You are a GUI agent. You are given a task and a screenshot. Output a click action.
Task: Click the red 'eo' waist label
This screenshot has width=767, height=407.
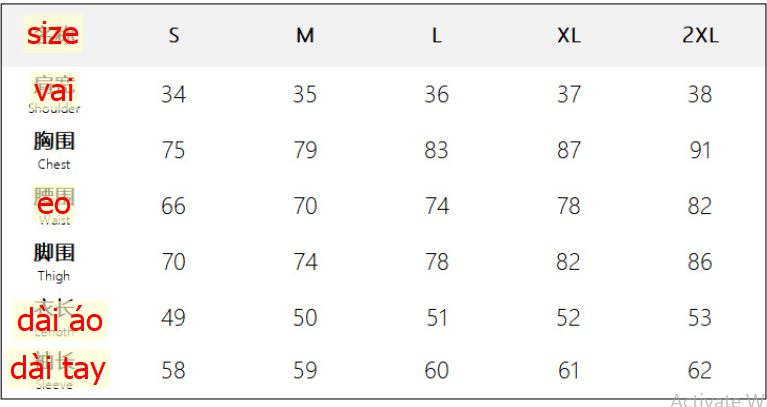pos(54,204)
